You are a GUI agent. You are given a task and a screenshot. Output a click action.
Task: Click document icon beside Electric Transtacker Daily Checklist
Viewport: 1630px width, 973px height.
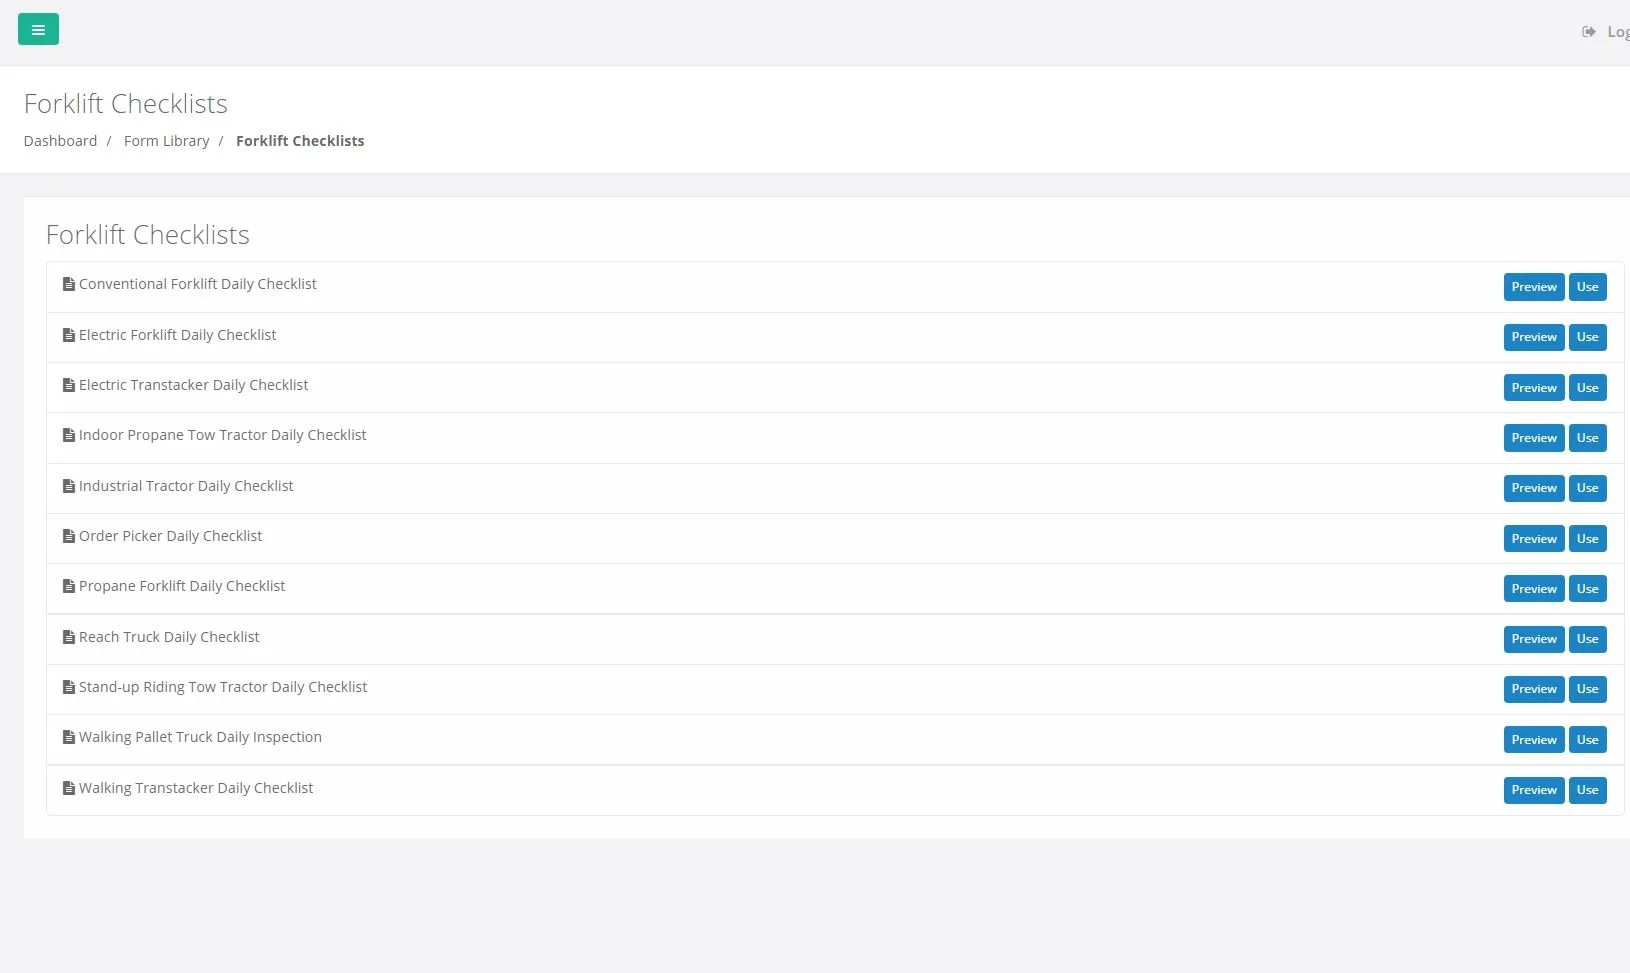pyautogui.click(x=69, y=386)
